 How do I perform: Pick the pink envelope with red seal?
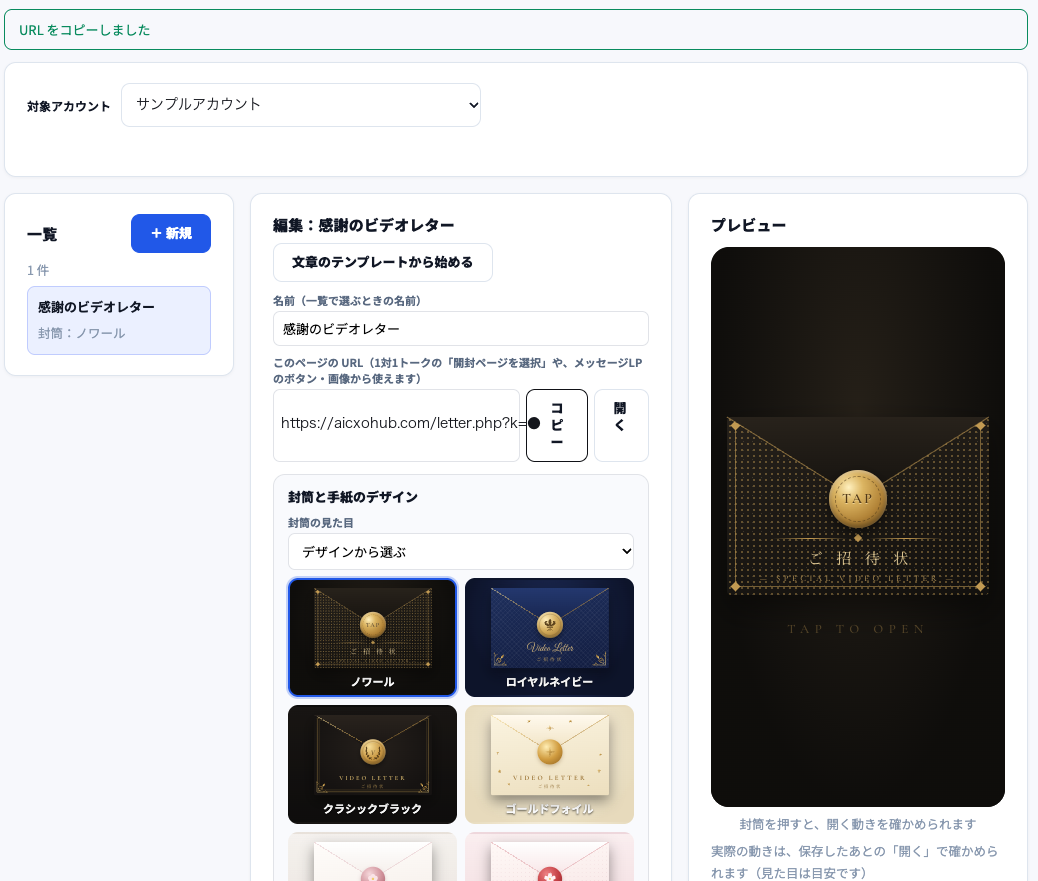tap(549, 857)
